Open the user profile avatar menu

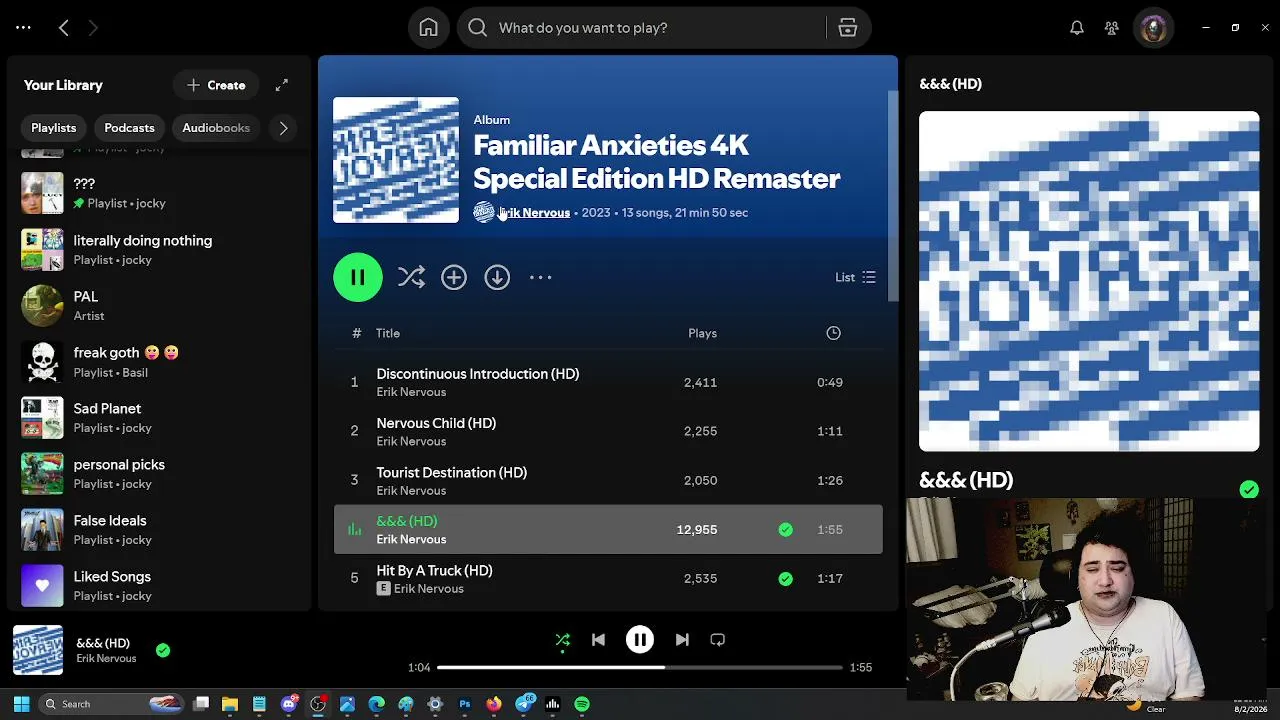1153,28
